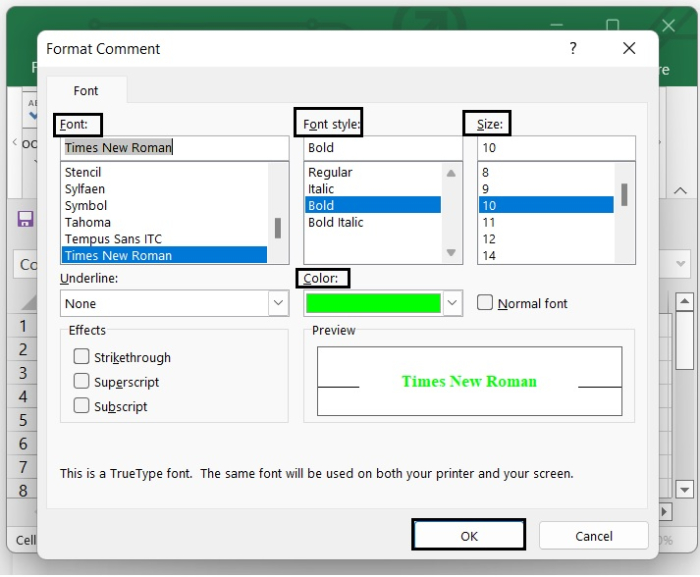Screen dimensions: 700x577
Task: Select row 5 header in Excel
Action: pyautogui.click(x=22, y=420)
